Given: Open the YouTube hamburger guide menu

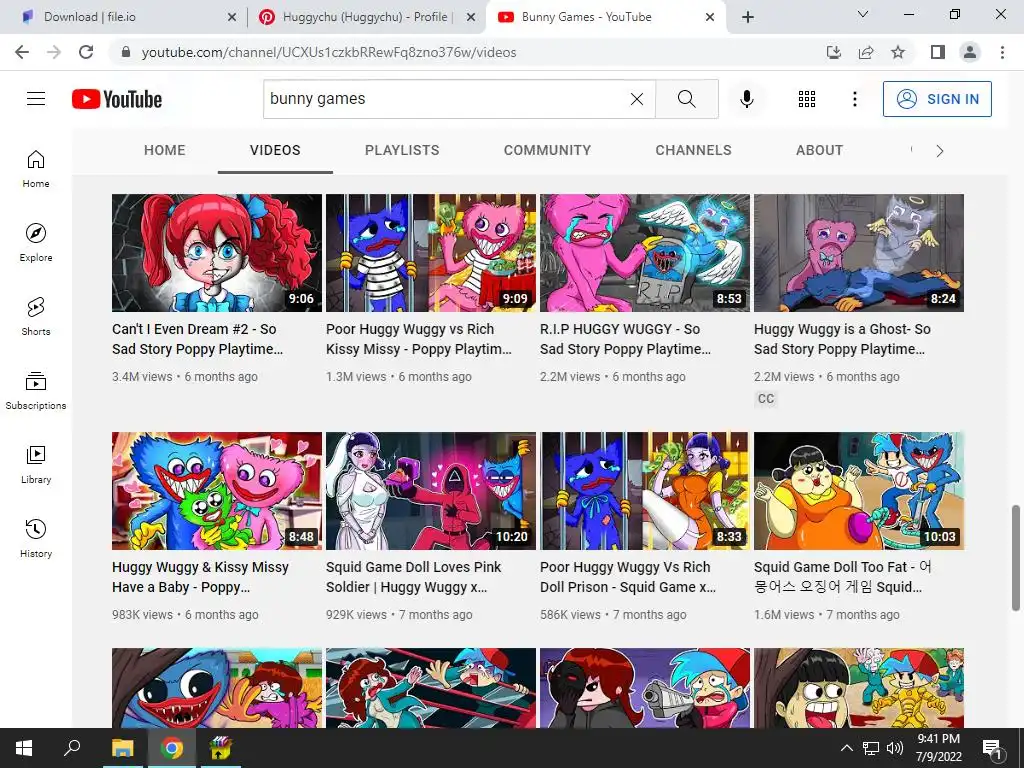Looking at the screenshot, I should pyautogui.click(x=36, y=99).
